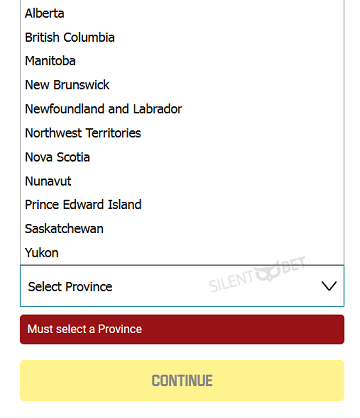Click the yellow CONTINUE button
Viewport: 360px width, 418px height.
(182, 380)
